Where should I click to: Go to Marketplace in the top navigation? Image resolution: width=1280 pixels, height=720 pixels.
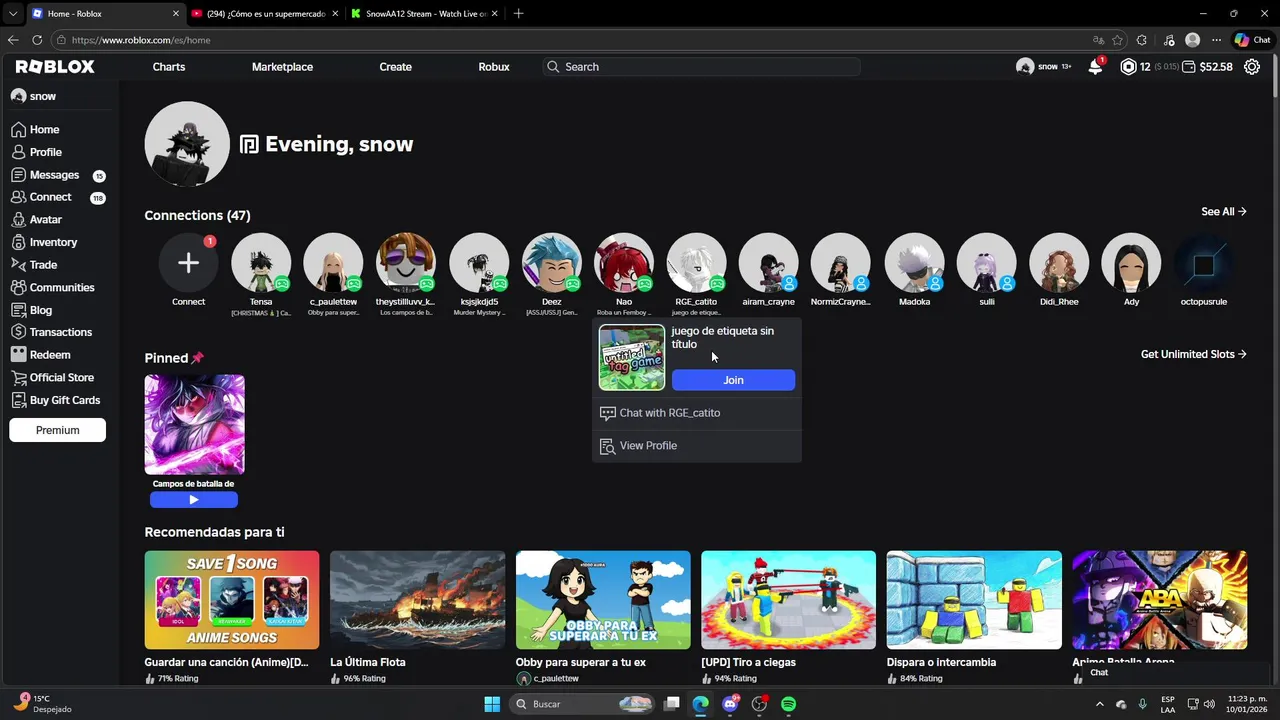click(x=282, y=67)
